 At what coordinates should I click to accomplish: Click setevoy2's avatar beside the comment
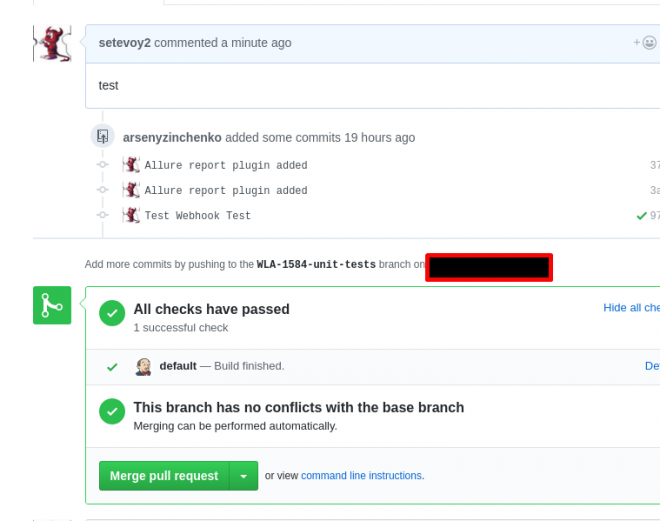52,46
